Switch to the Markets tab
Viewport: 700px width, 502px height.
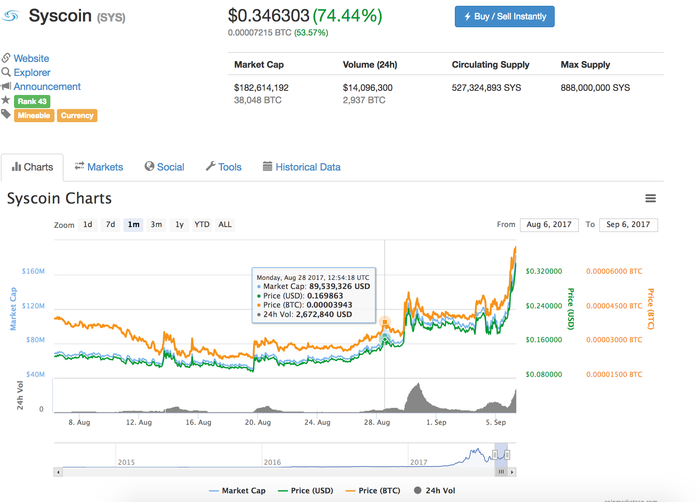point(99,167)
